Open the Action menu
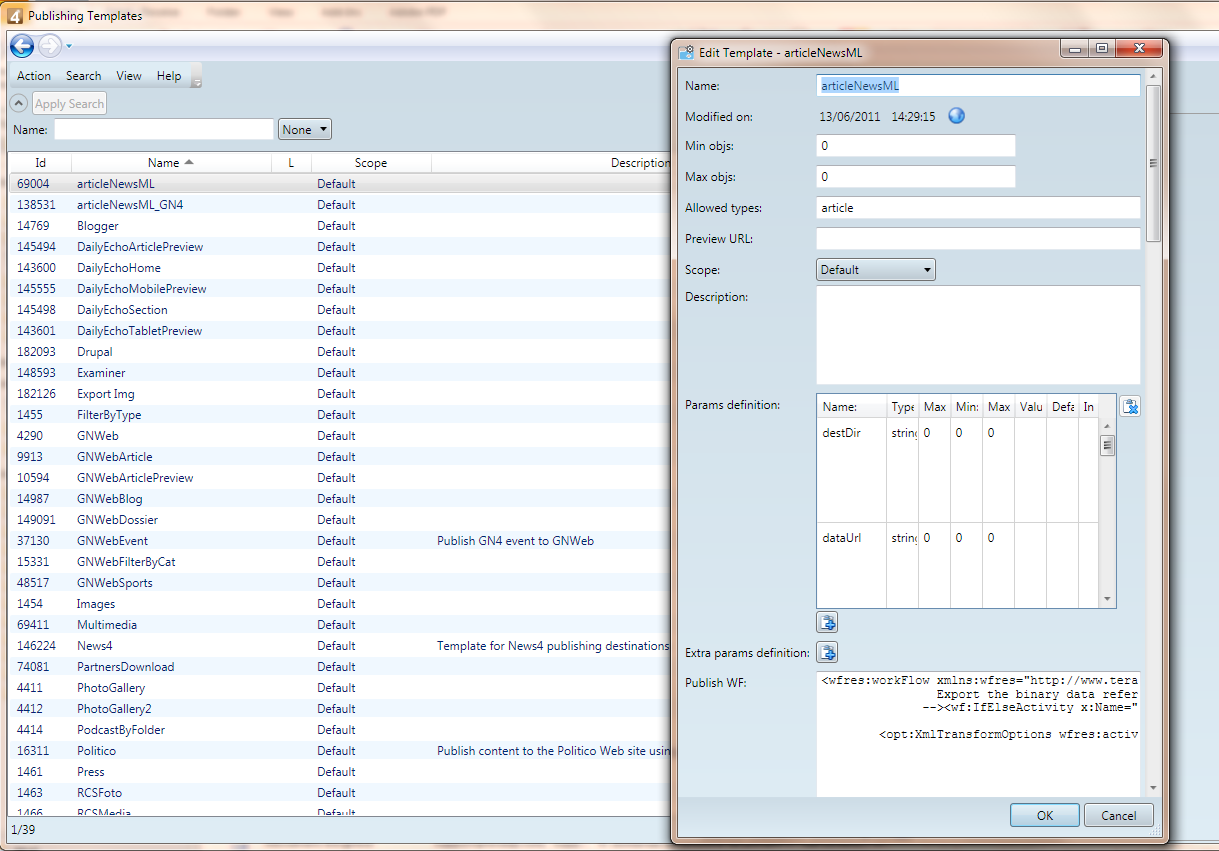Image resolution: width=1219 pixels, height=851 pixels. click(x=34, y=76)
